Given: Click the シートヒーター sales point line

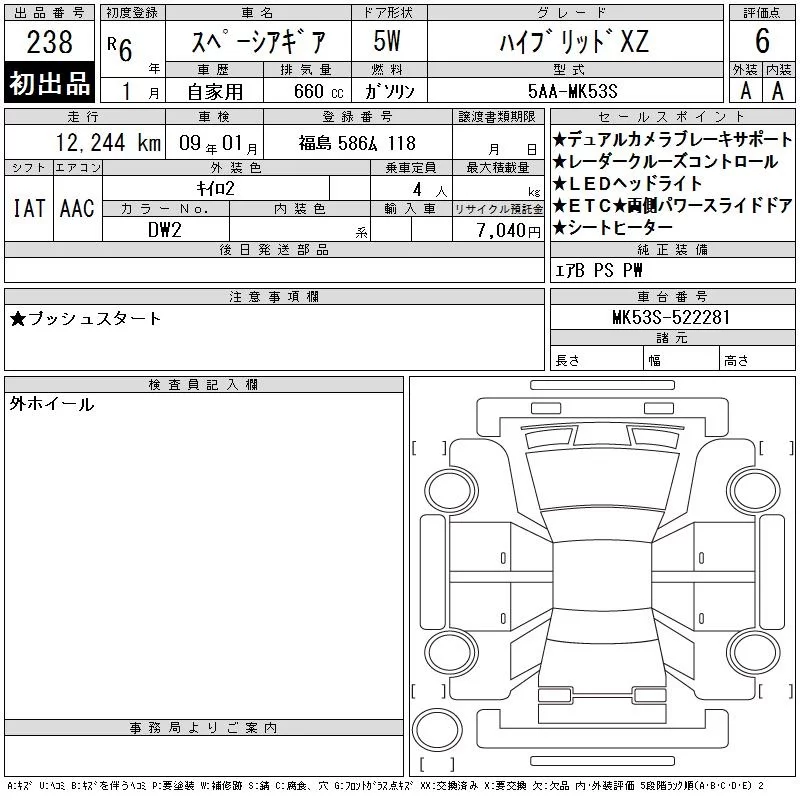Looking at the screenshot, I should click(x=613, y=228).
